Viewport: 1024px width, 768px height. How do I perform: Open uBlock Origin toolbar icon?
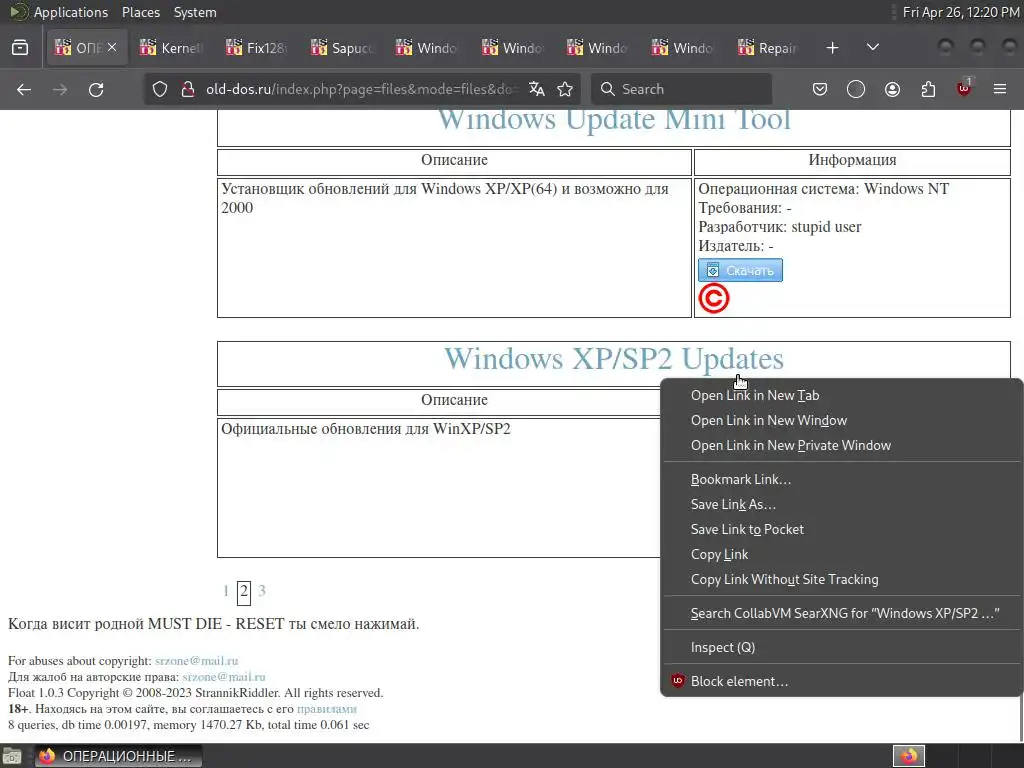click(x=965, y=88)
